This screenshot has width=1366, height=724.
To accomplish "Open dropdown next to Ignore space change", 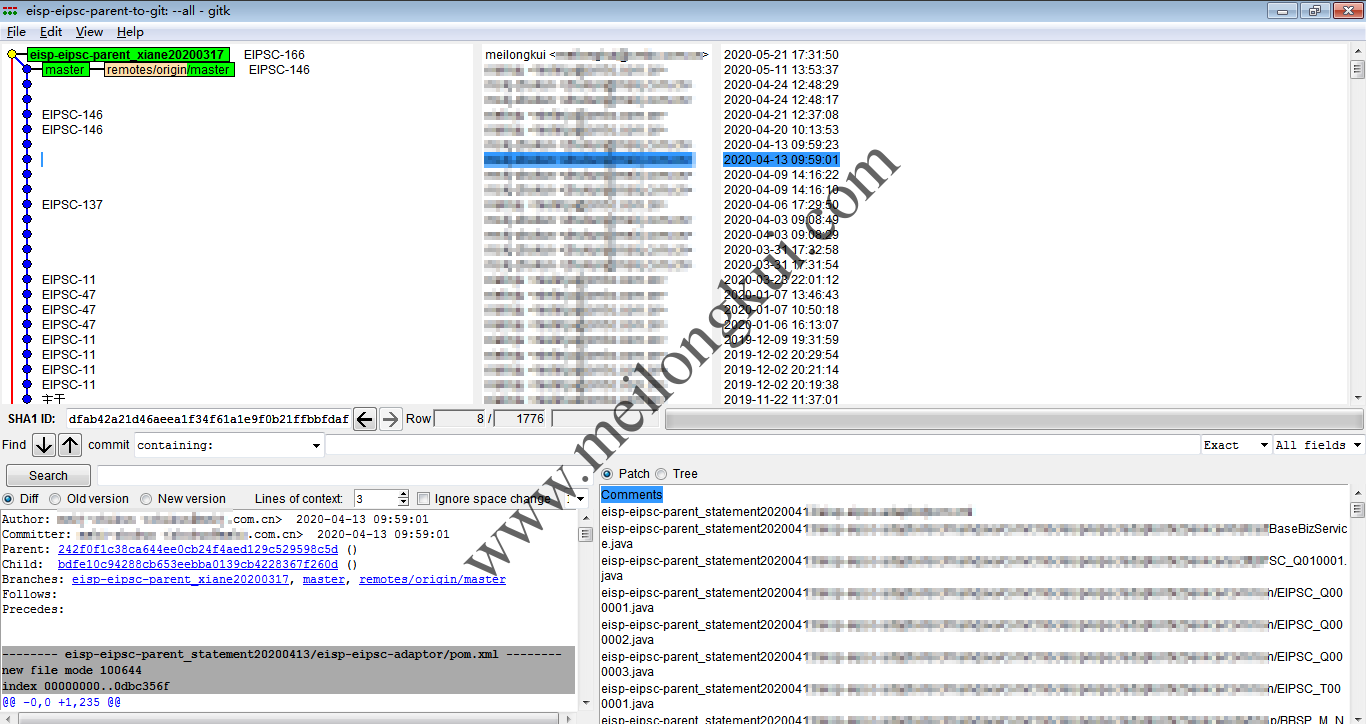I will [x=576, y=499].
